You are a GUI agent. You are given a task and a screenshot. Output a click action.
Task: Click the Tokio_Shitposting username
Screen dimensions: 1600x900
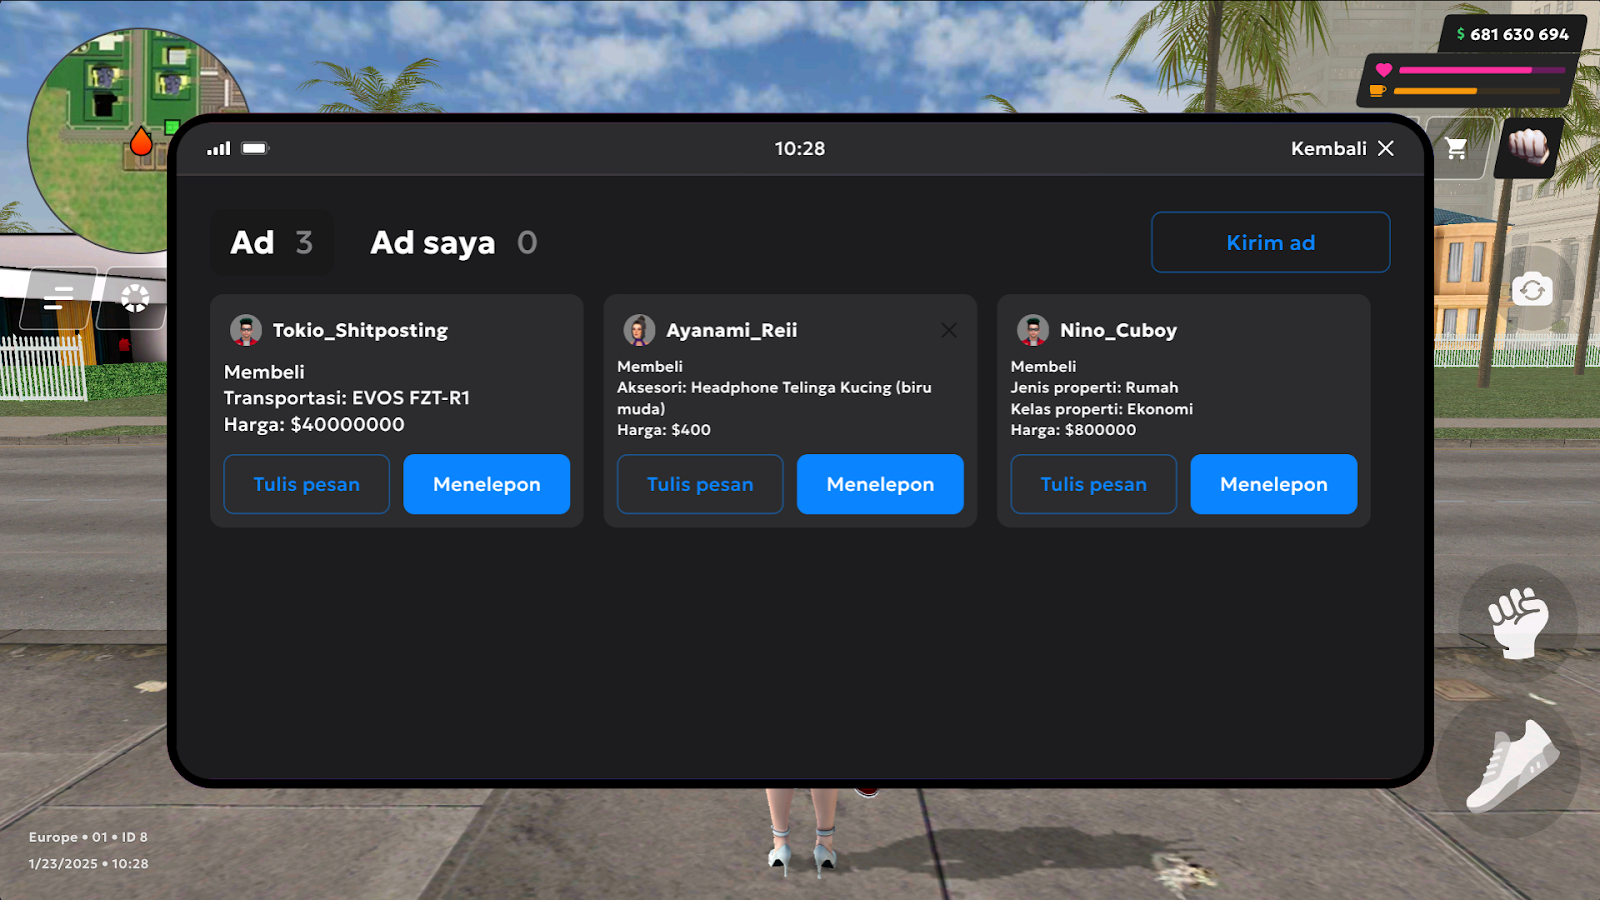click(360, 330)
